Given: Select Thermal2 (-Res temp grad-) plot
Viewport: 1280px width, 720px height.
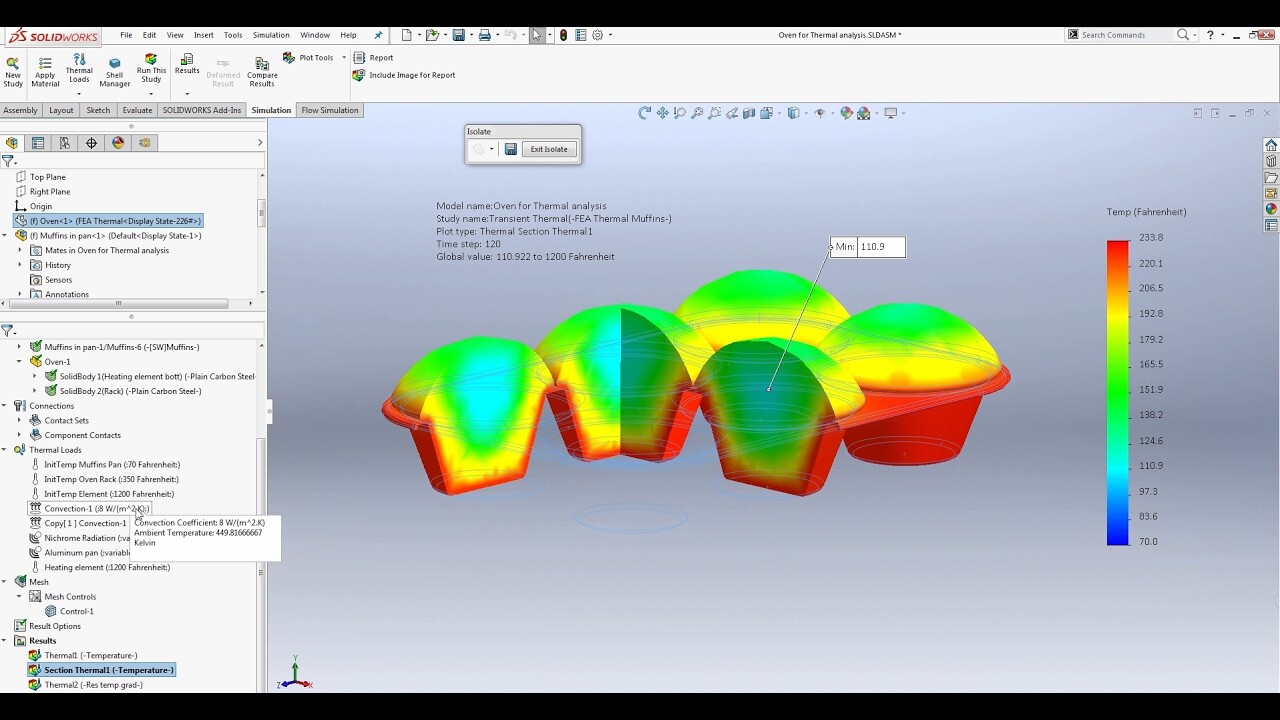Looking at the screenshot, I should (x=85, y=685).
